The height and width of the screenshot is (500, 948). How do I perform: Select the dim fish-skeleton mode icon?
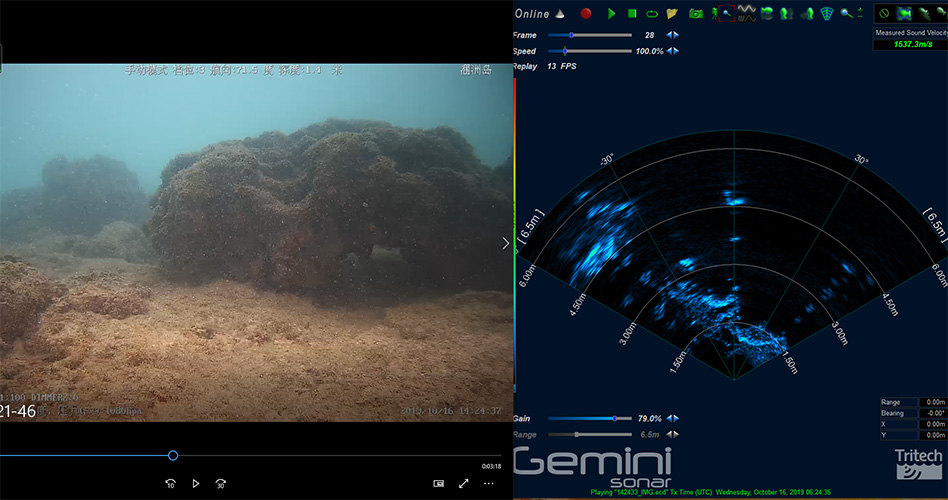pos(924,13)
